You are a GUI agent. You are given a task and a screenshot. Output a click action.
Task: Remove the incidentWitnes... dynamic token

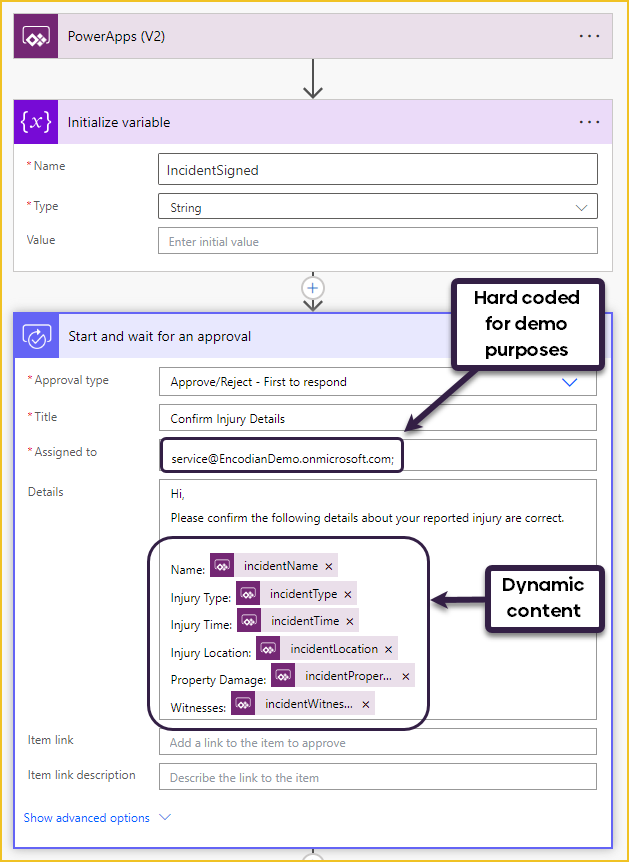(x=366, y=704)
